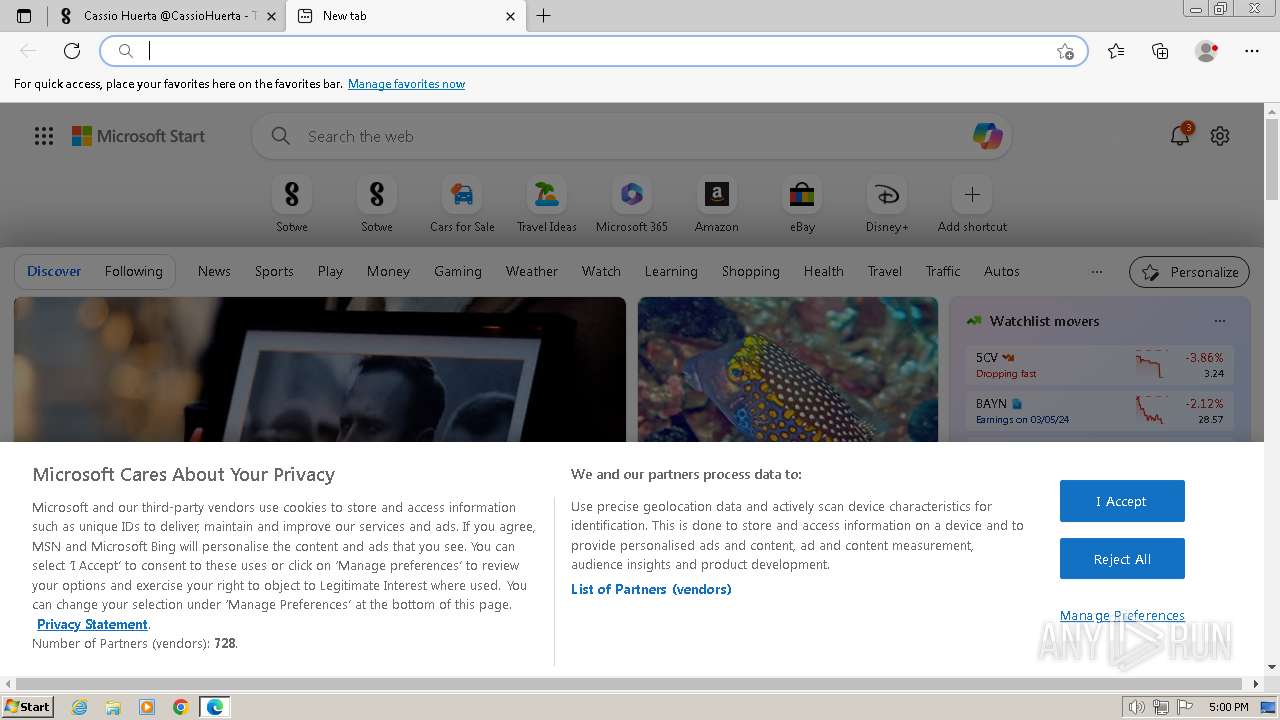1280x720 pixels.
Task: Open the eBay shortcut
Action: tap(802, 203)
